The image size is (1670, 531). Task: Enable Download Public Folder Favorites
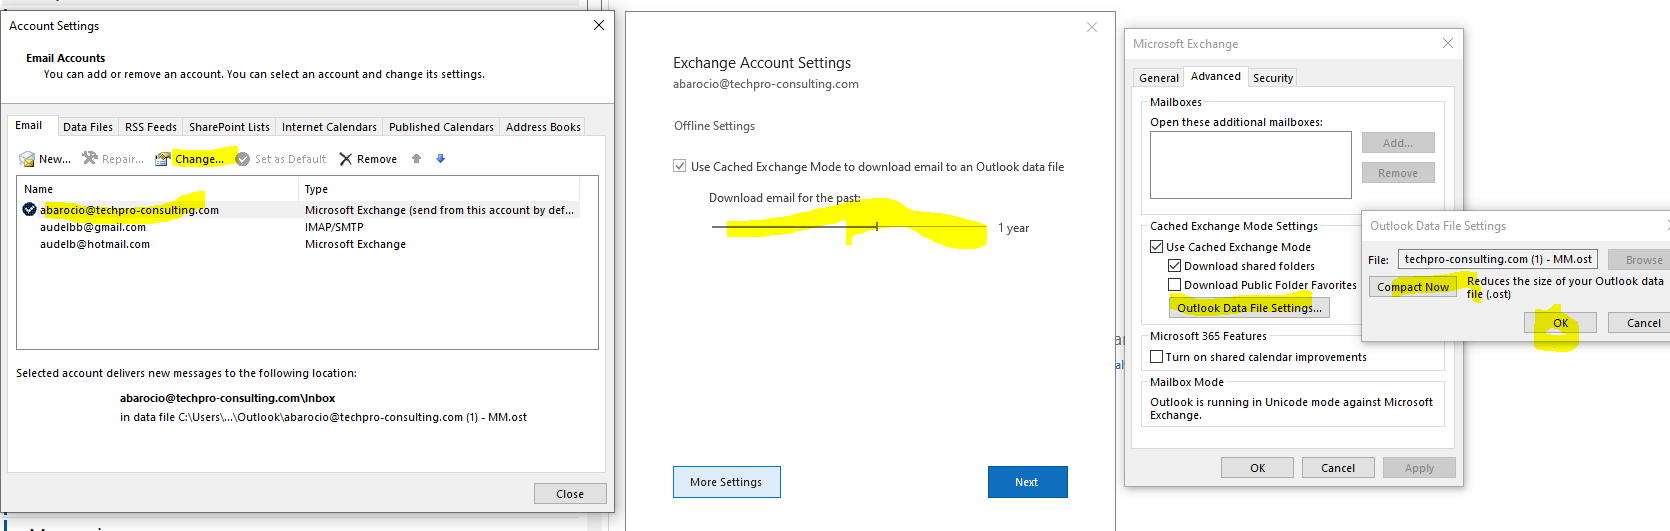pos(1174,284)
